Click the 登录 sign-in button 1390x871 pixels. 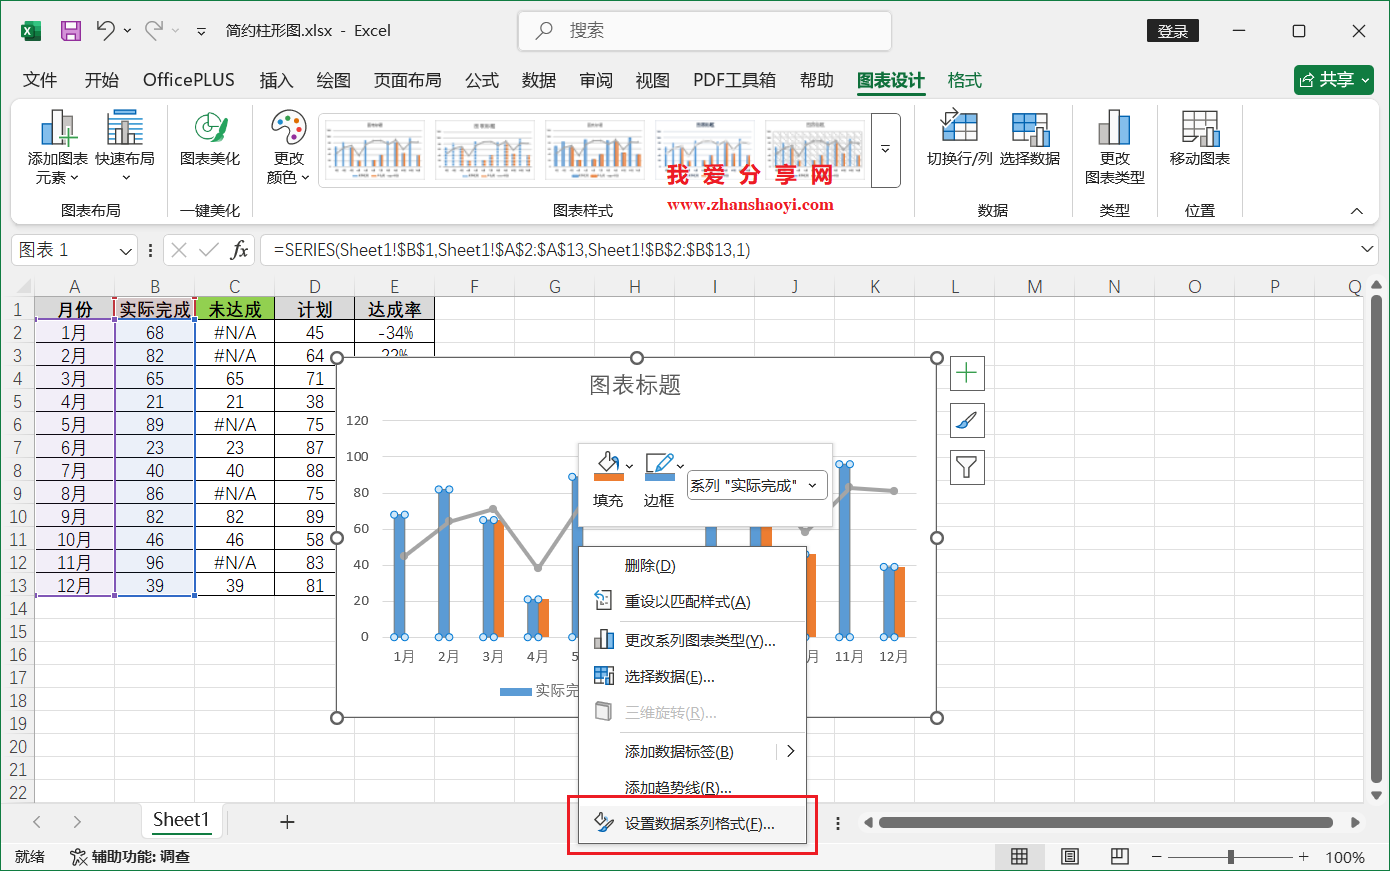coord(1172,30)
